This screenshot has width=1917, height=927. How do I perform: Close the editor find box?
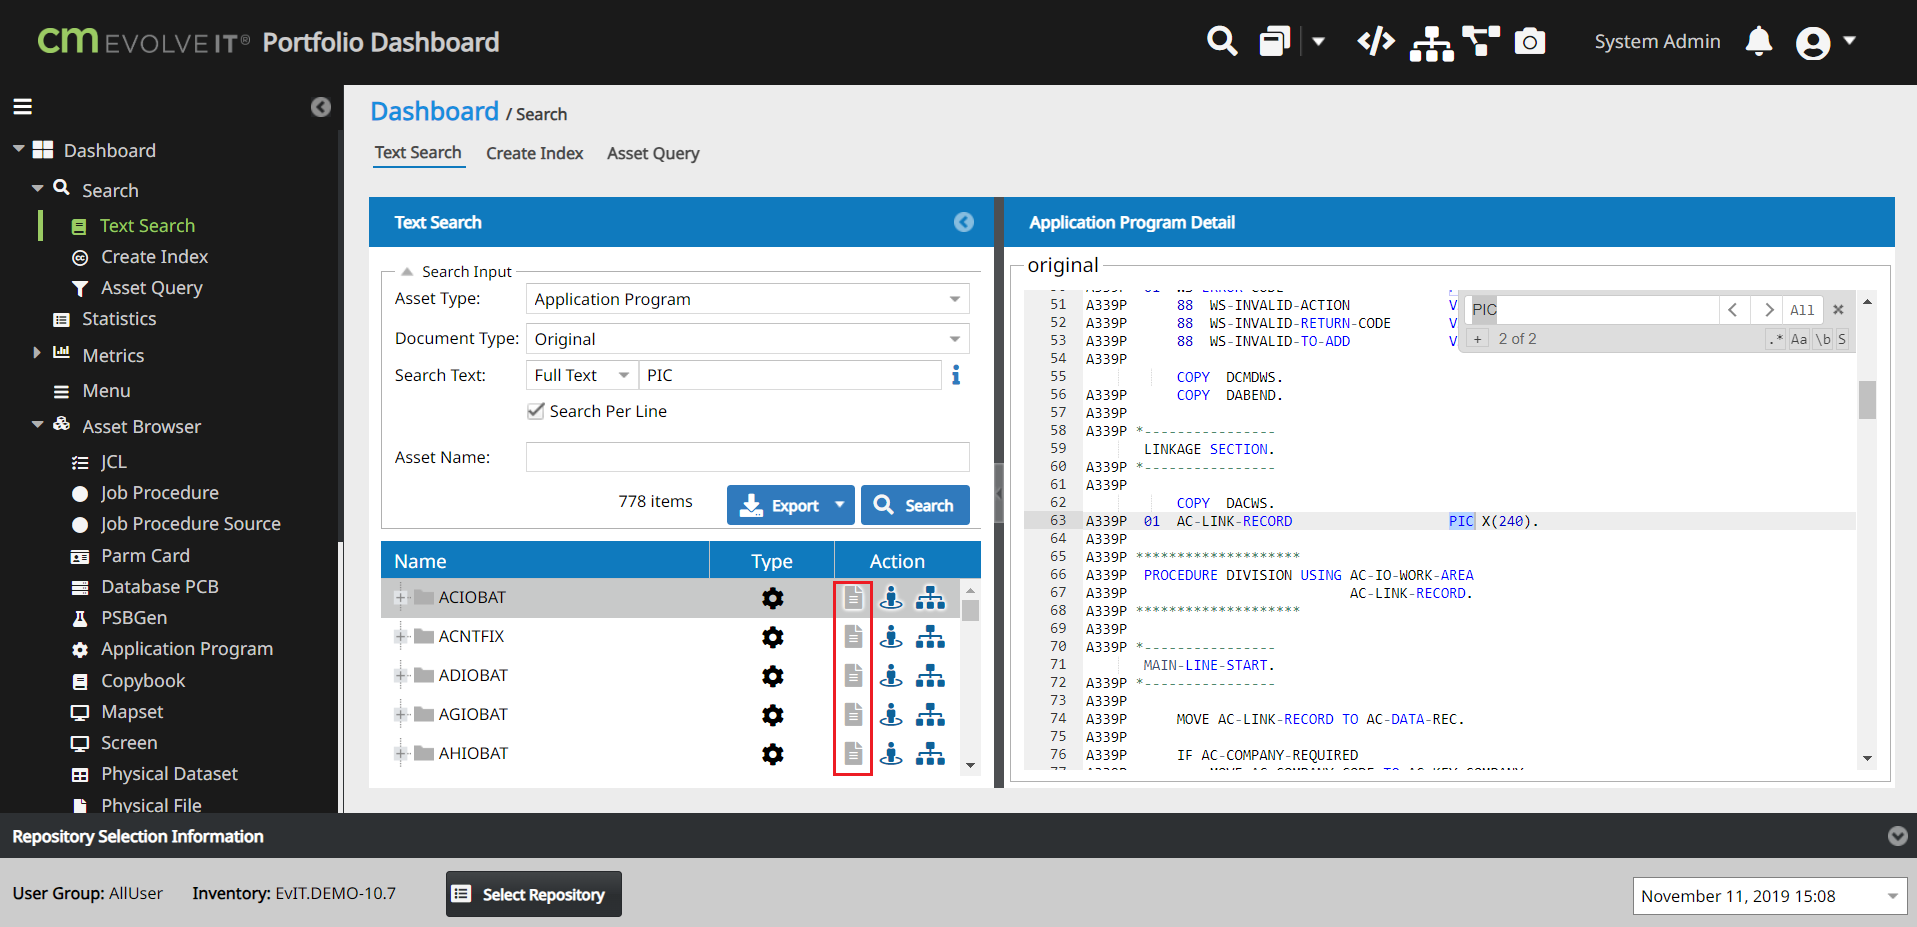[1838, 310]
